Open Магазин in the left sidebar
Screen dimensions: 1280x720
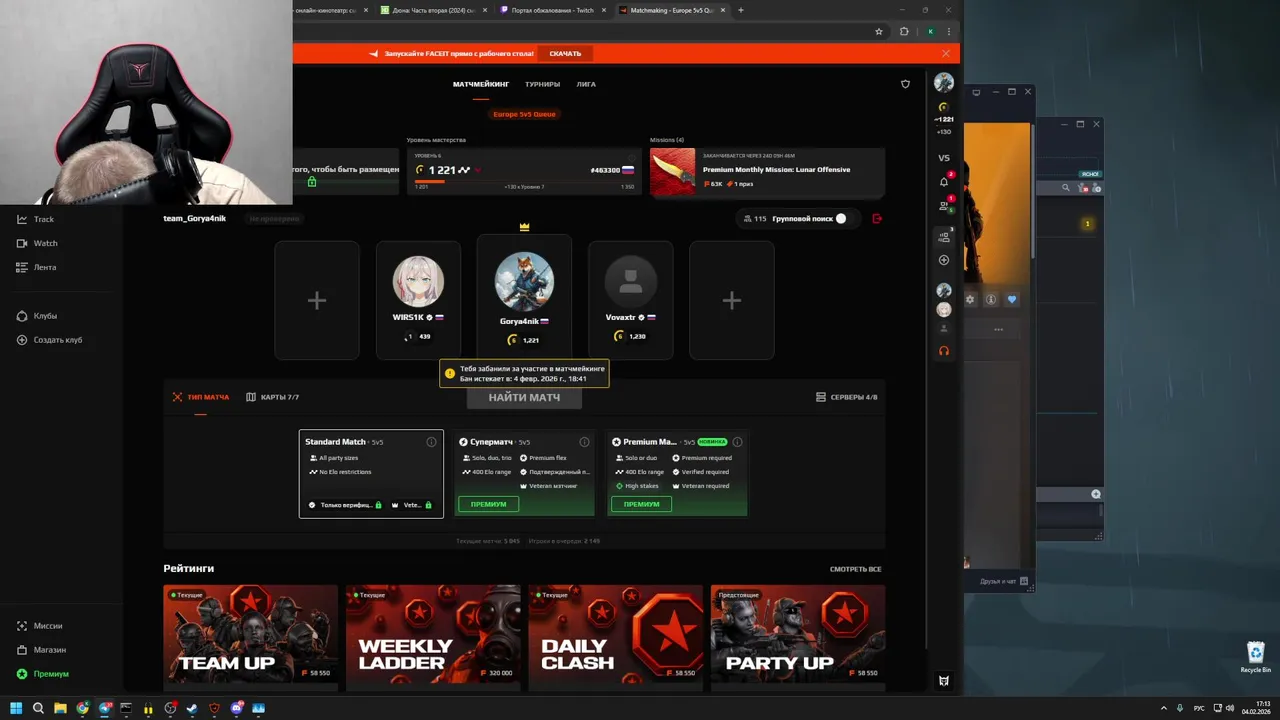tap(42, 650)
